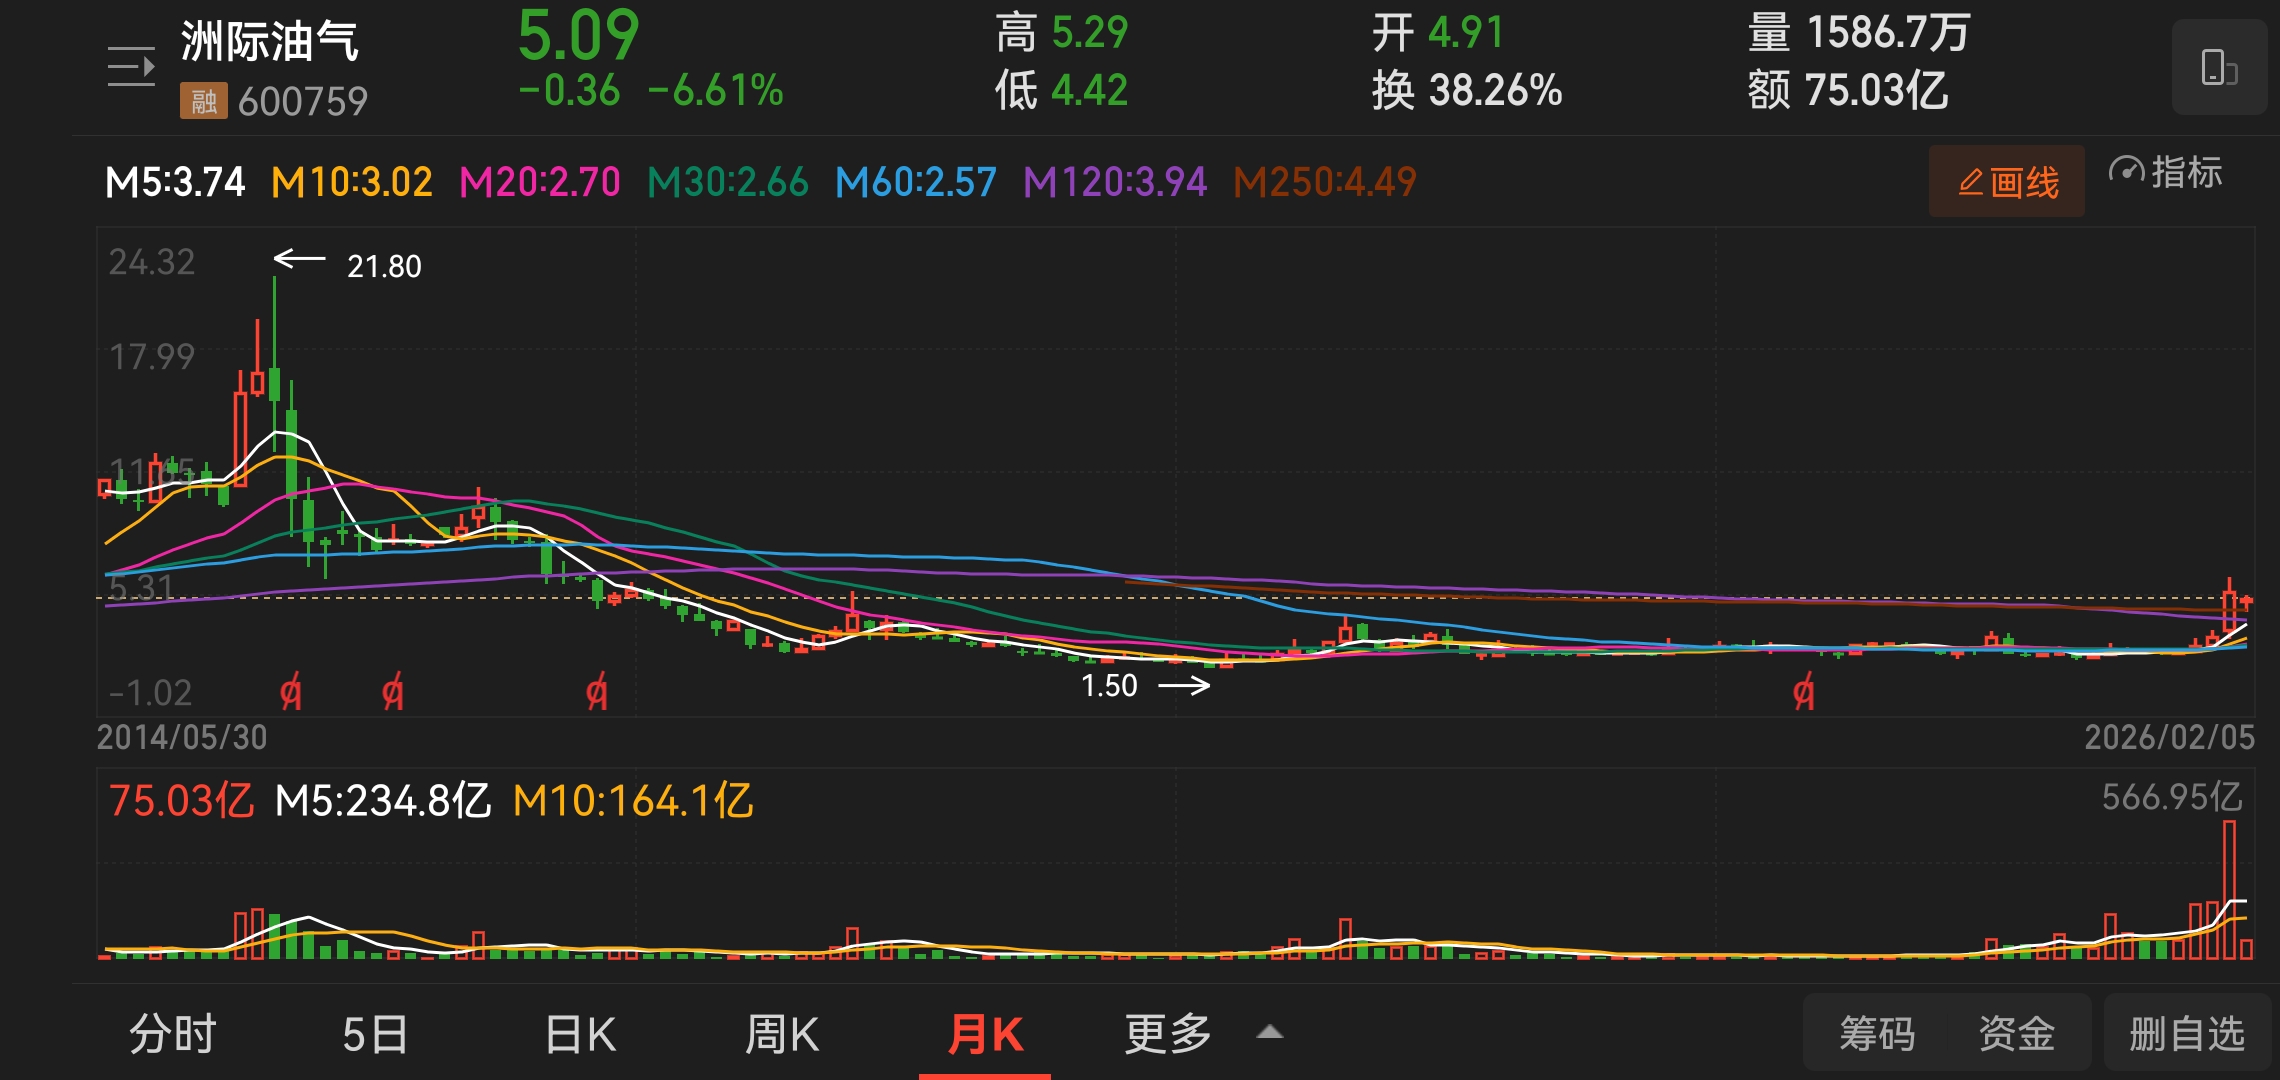Image resolution: width=2280 pixels, height=1080 pixels.
Task: Open the 画线 drawing tool
Action: point(2007,182)
